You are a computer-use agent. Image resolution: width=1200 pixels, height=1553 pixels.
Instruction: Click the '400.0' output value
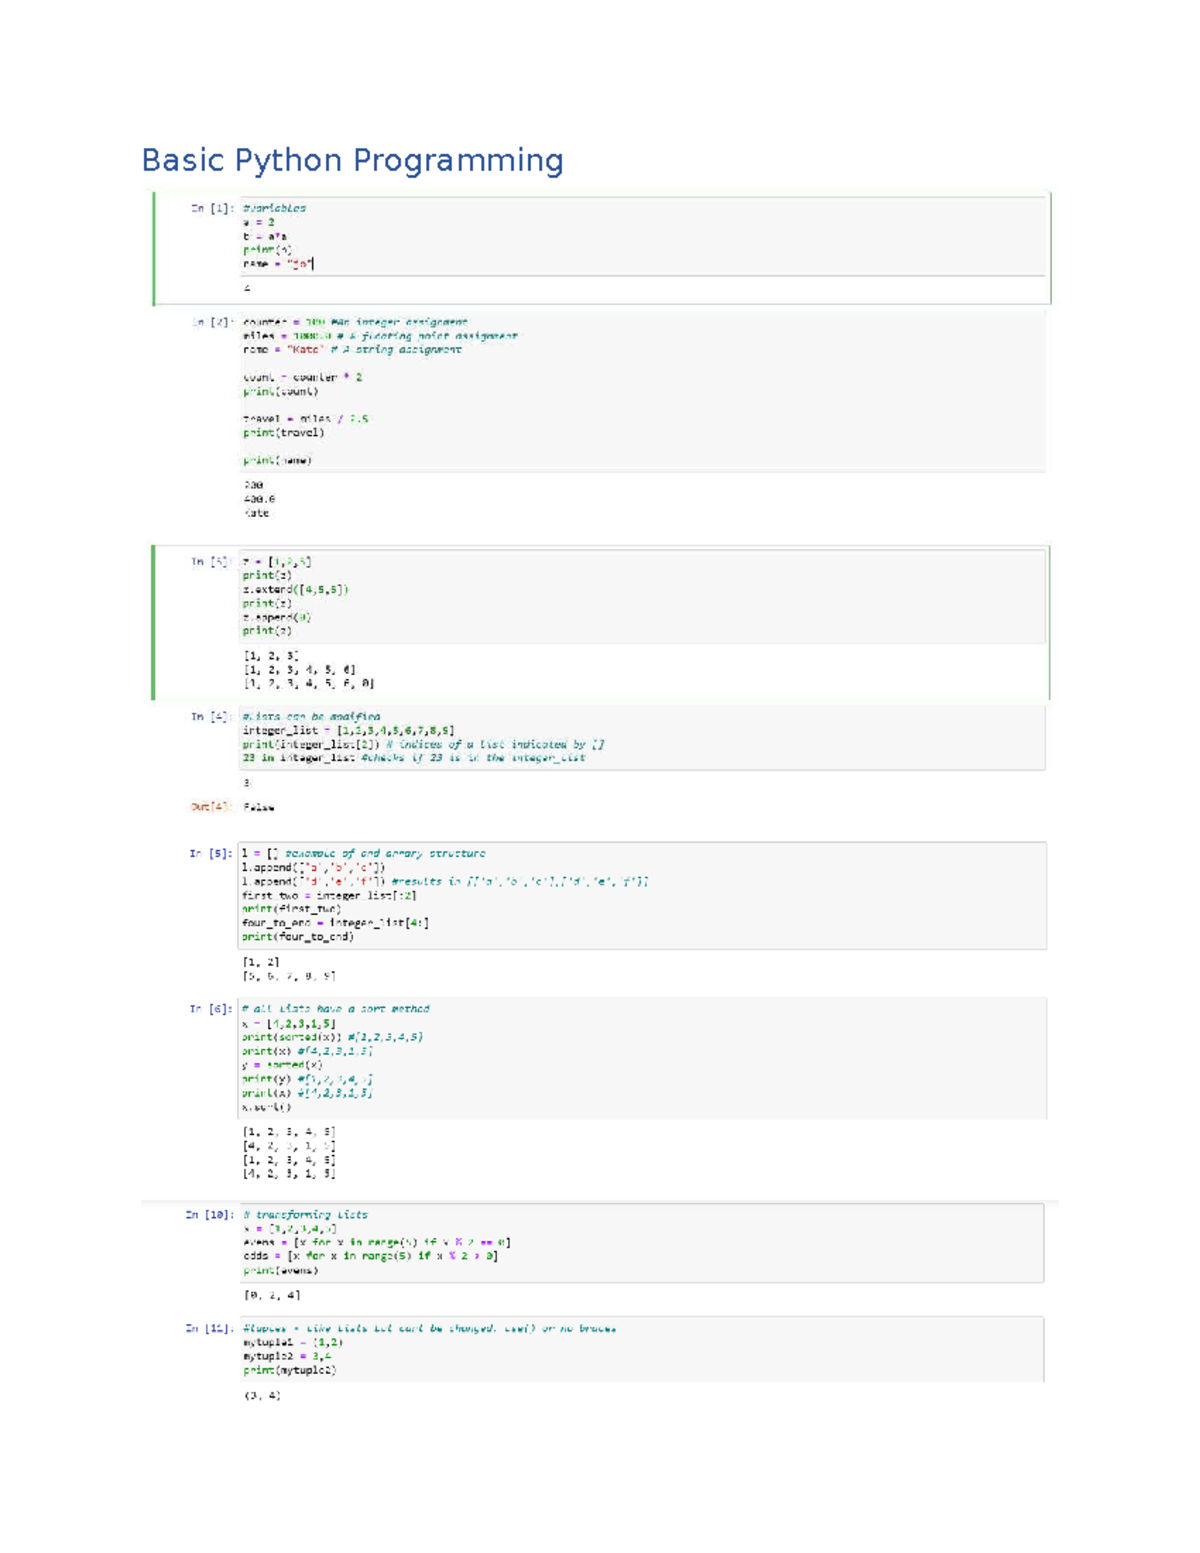coord(259,498)
